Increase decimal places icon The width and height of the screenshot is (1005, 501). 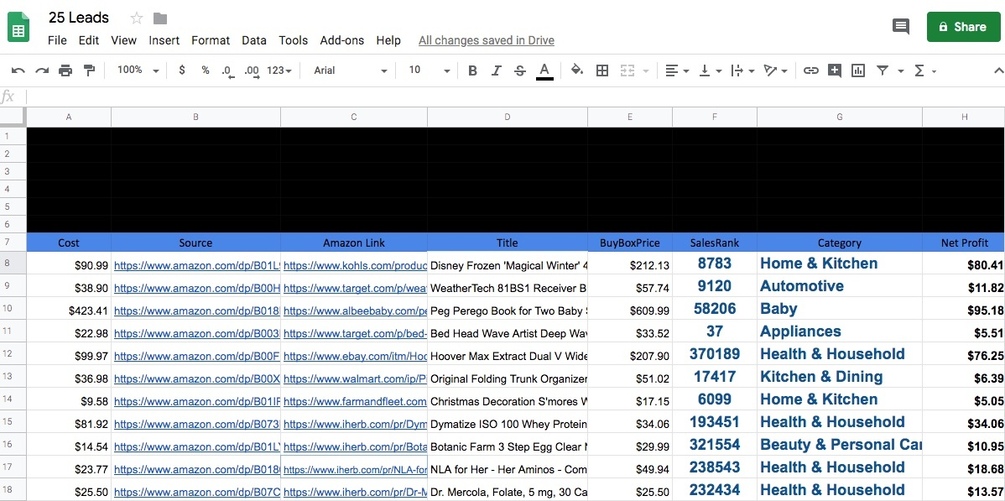pyautogui.click(x=252, y=70)
